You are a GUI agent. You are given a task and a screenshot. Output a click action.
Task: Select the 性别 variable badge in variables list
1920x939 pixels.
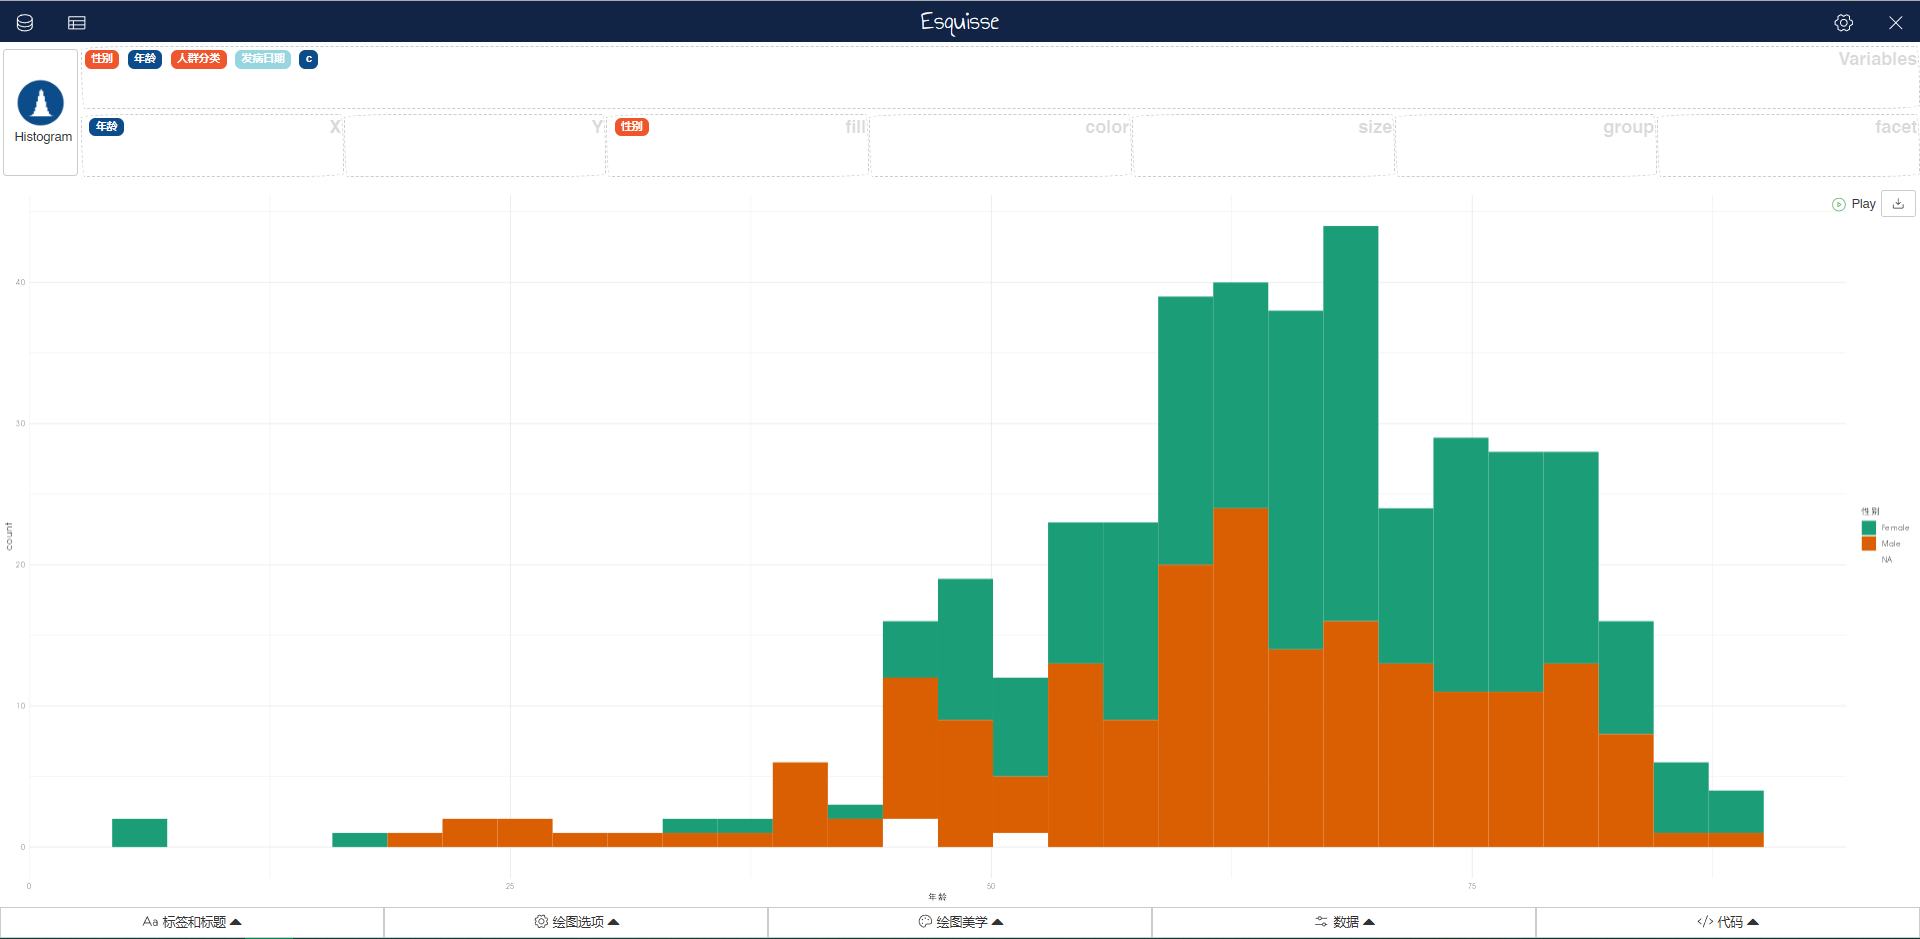[102, 59]
